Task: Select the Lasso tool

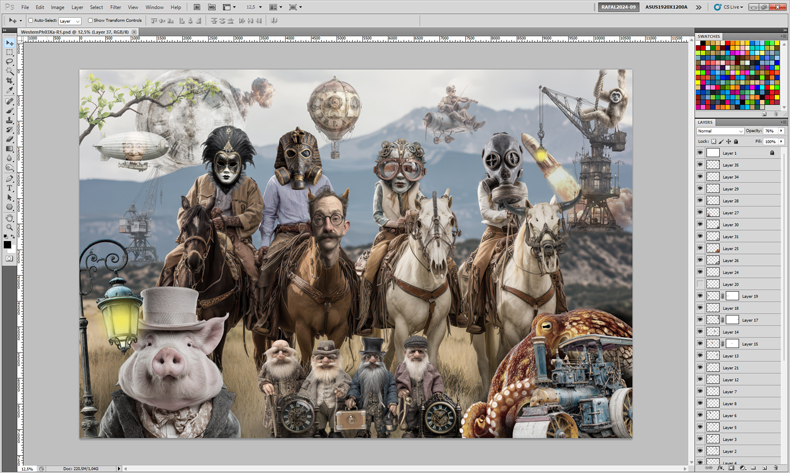Action: (9, 61)
